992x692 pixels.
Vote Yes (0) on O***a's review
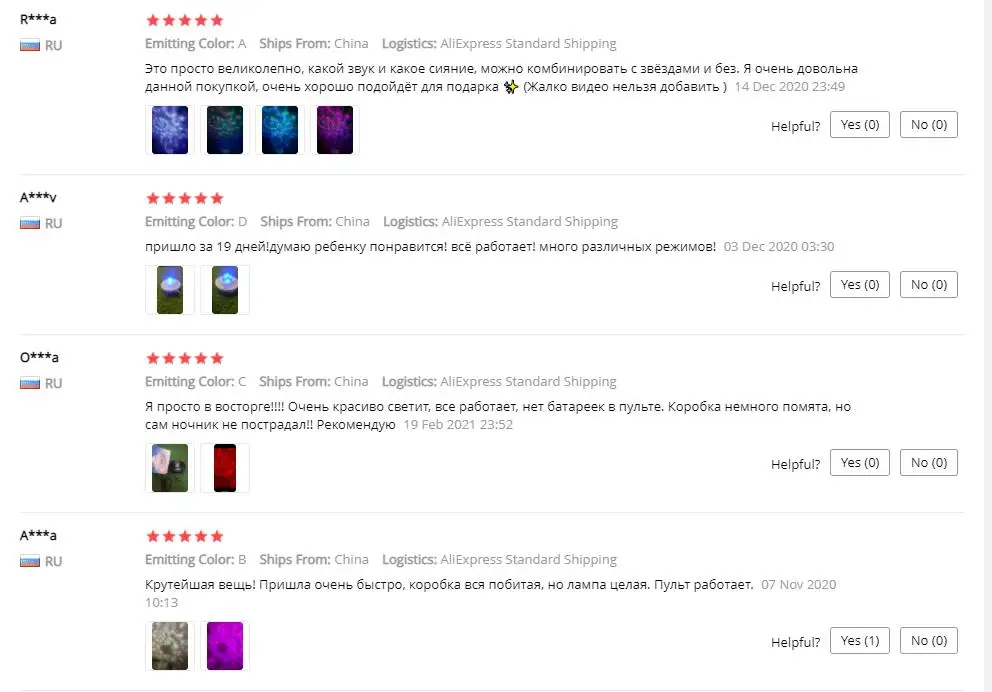[859, 462]
